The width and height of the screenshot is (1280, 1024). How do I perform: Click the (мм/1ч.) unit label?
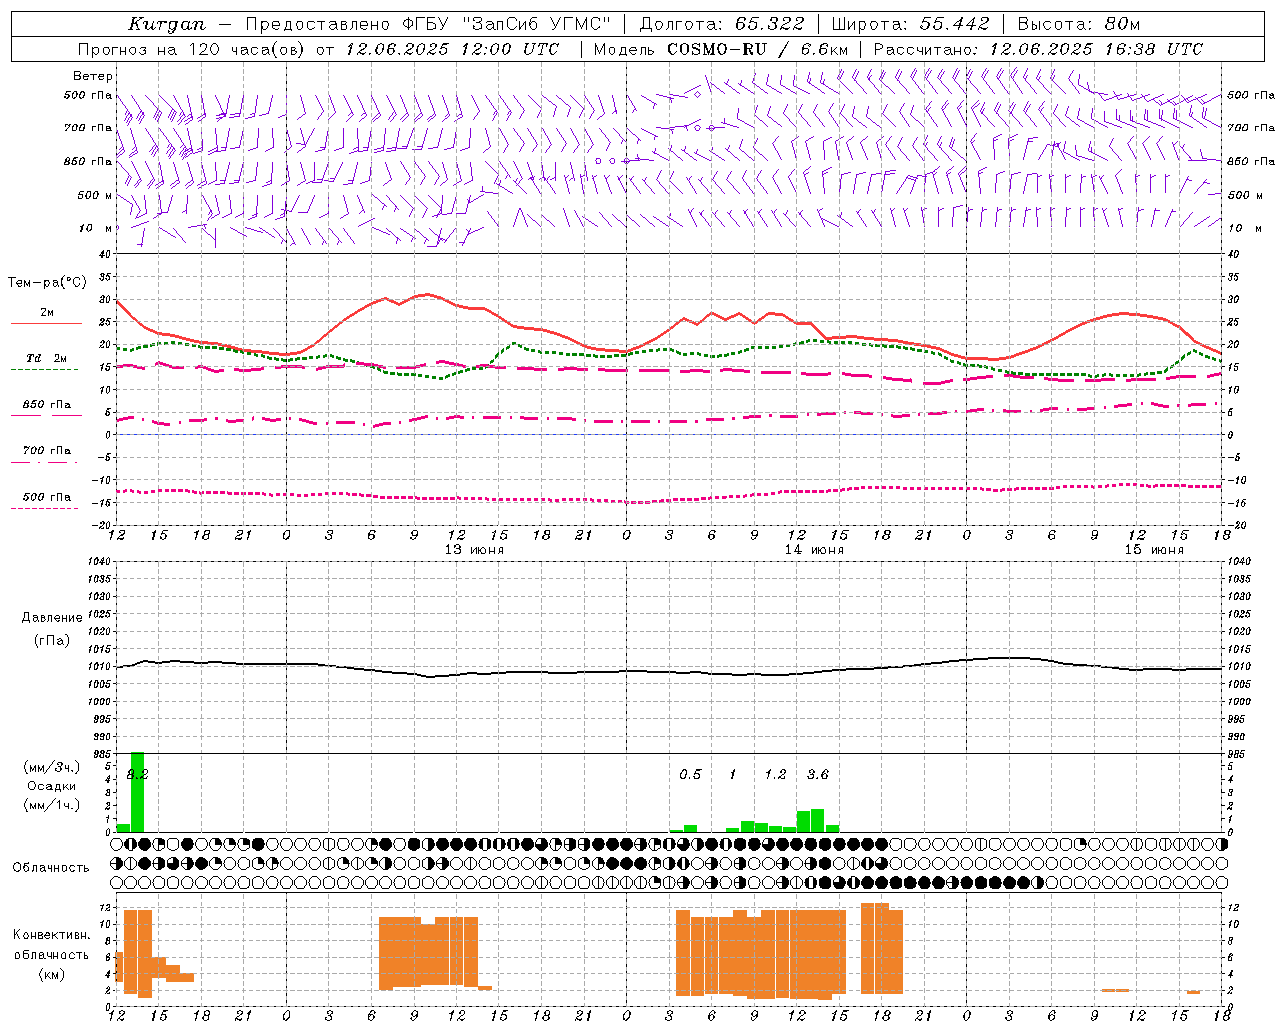[52, 805]
